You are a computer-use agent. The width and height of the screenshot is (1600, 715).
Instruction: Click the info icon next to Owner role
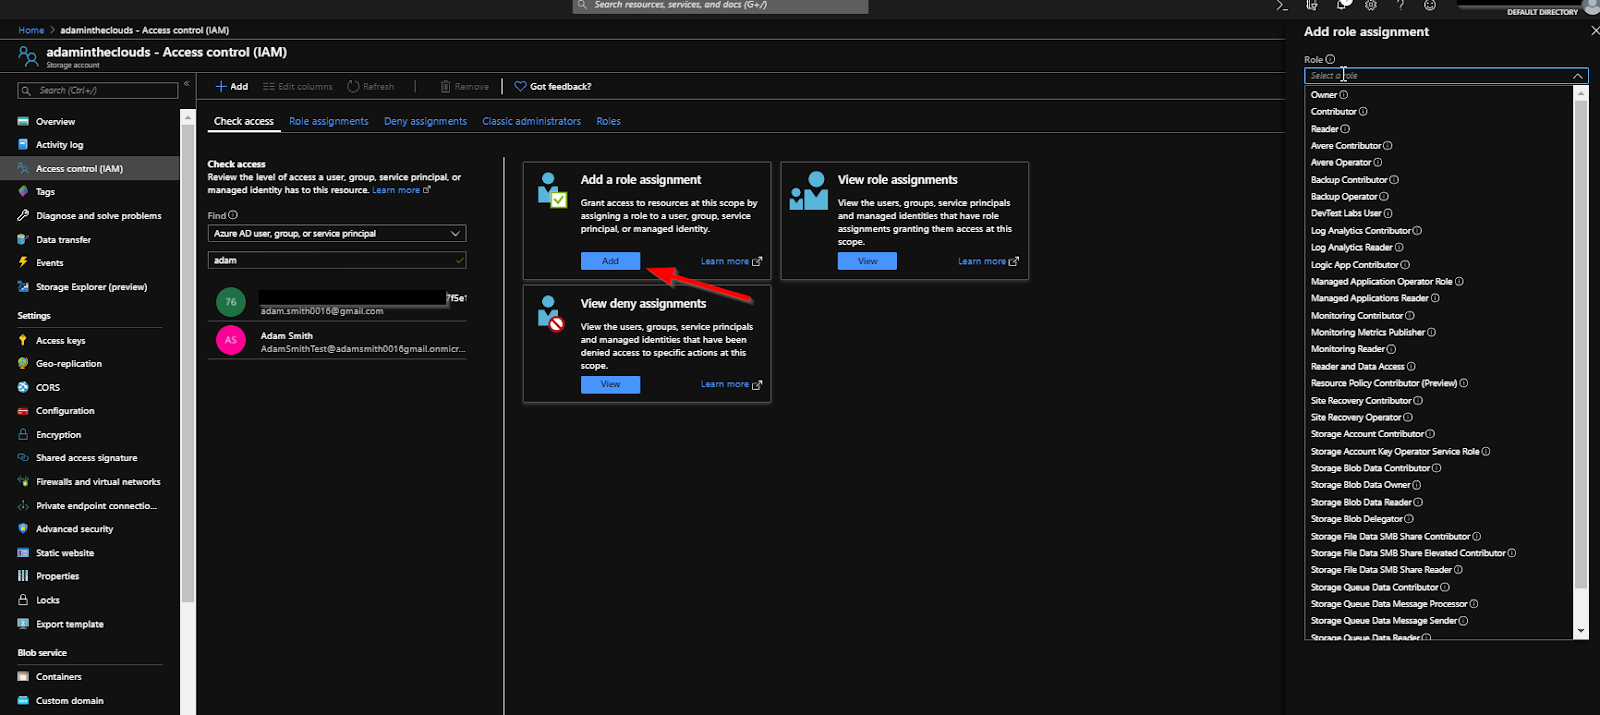(x=1344, y=95)
